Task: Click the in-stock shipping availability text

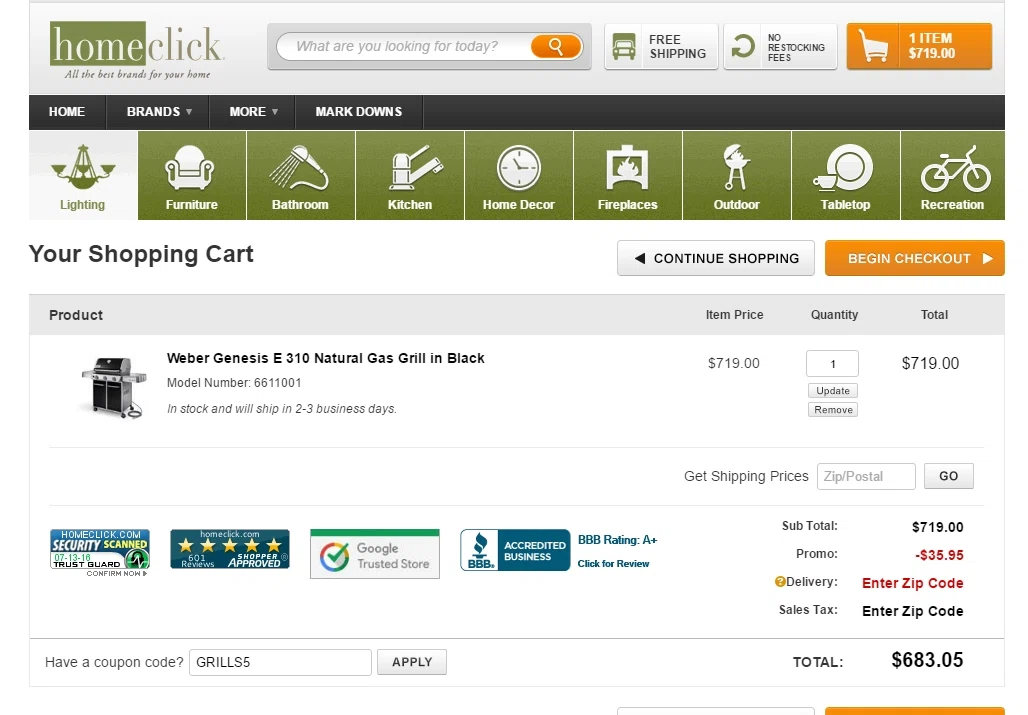Action: pos(282,409)
